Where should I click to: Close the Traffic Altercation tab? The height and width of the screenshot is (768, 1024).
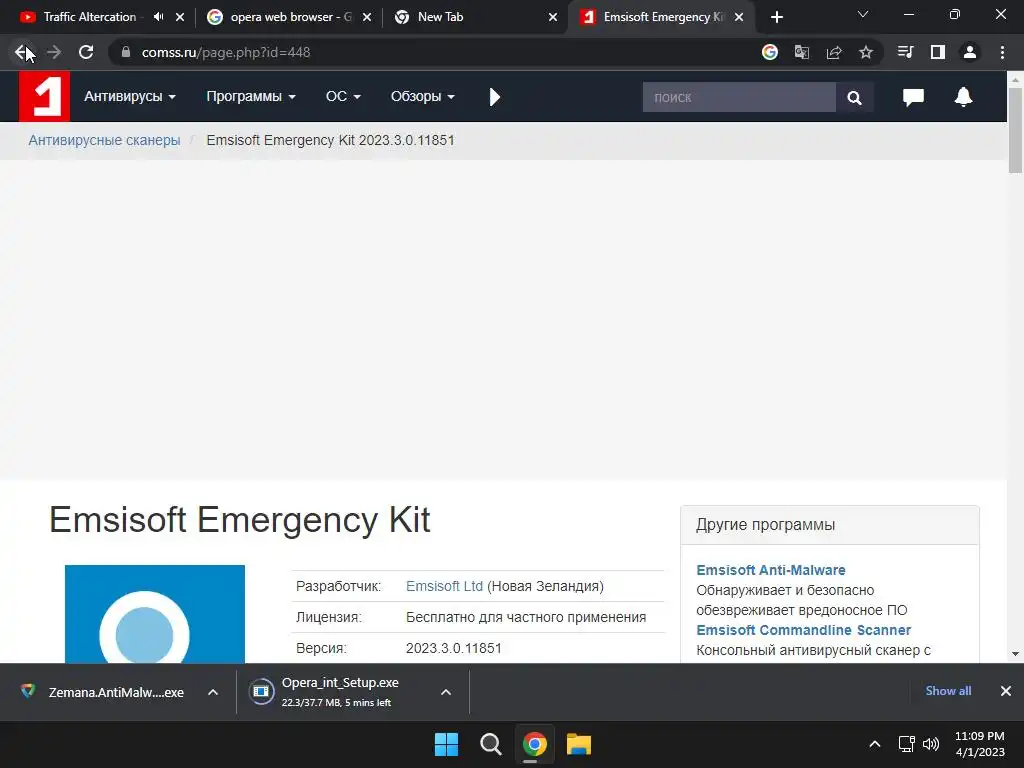click(x=180, y=17)
